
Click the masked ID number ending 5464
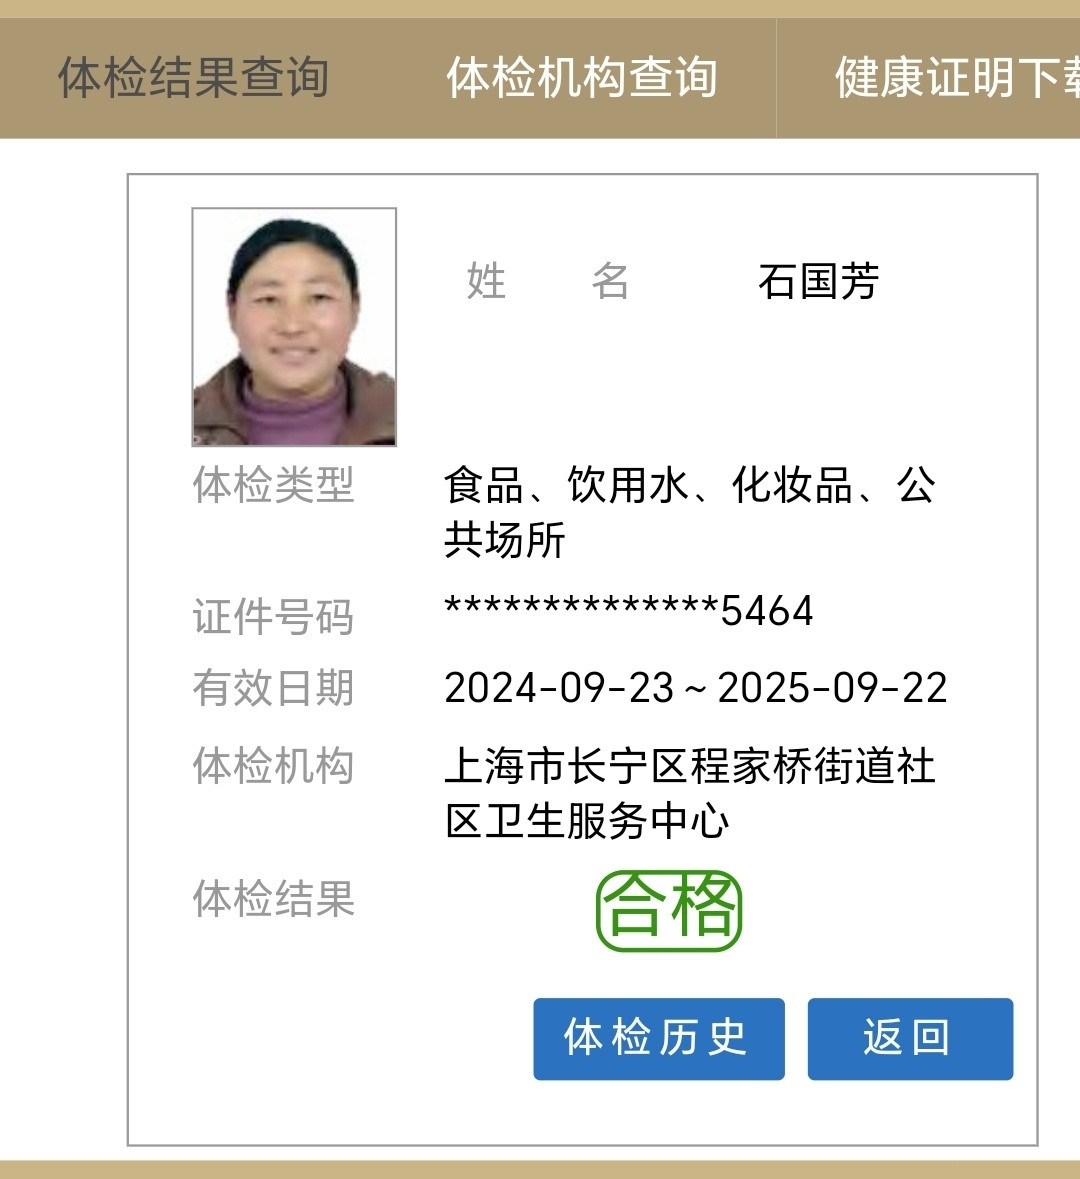click(629, 611)
